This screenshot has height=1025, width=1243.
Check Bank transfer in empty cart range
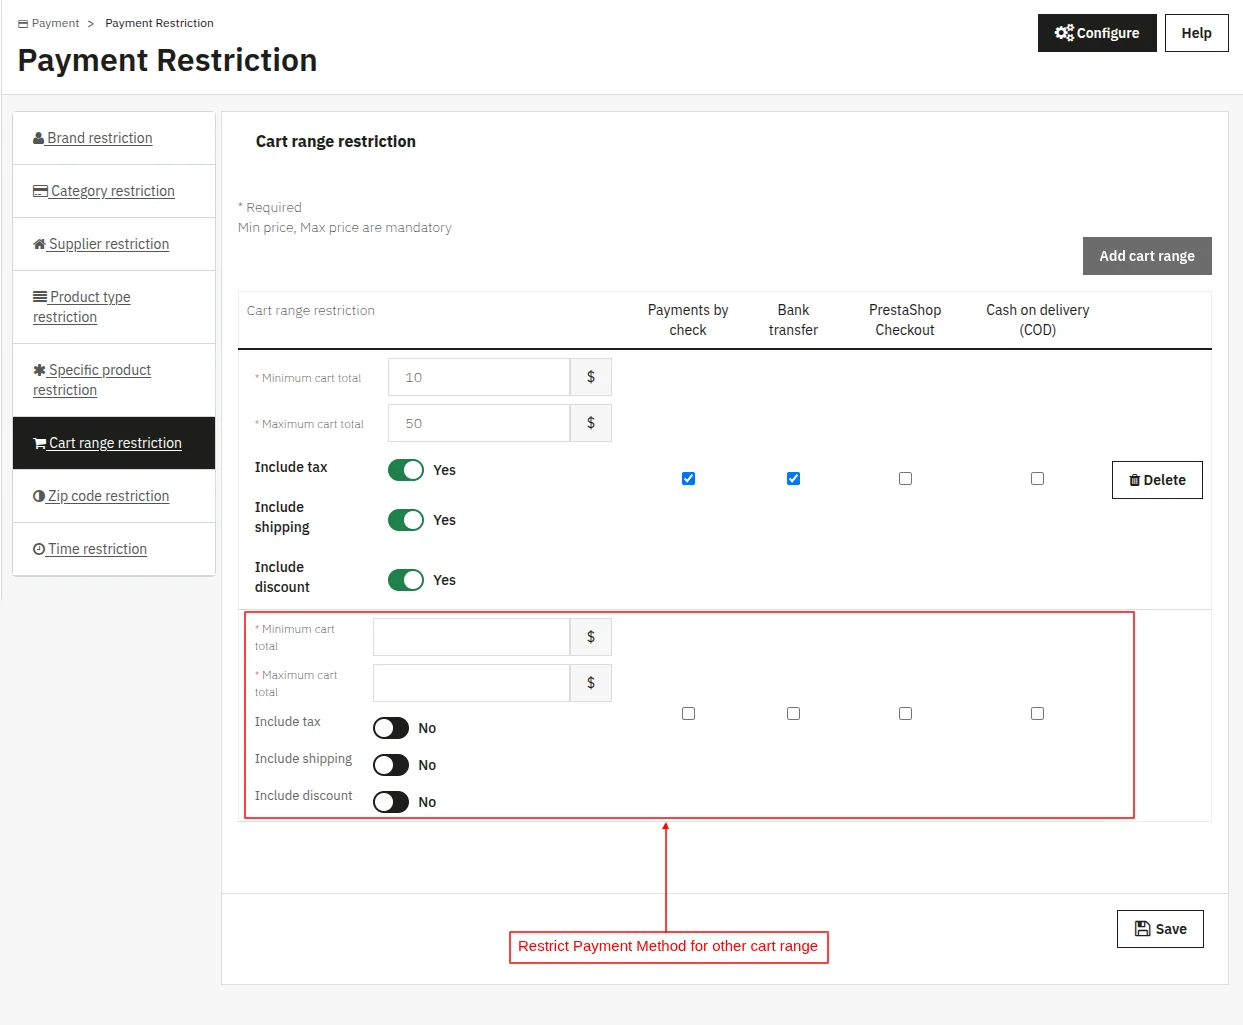(793, 714)
